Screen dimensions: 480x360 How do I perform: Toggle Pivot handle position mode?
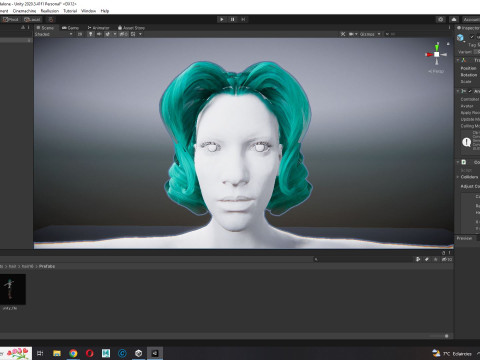(x=10, y=20)
